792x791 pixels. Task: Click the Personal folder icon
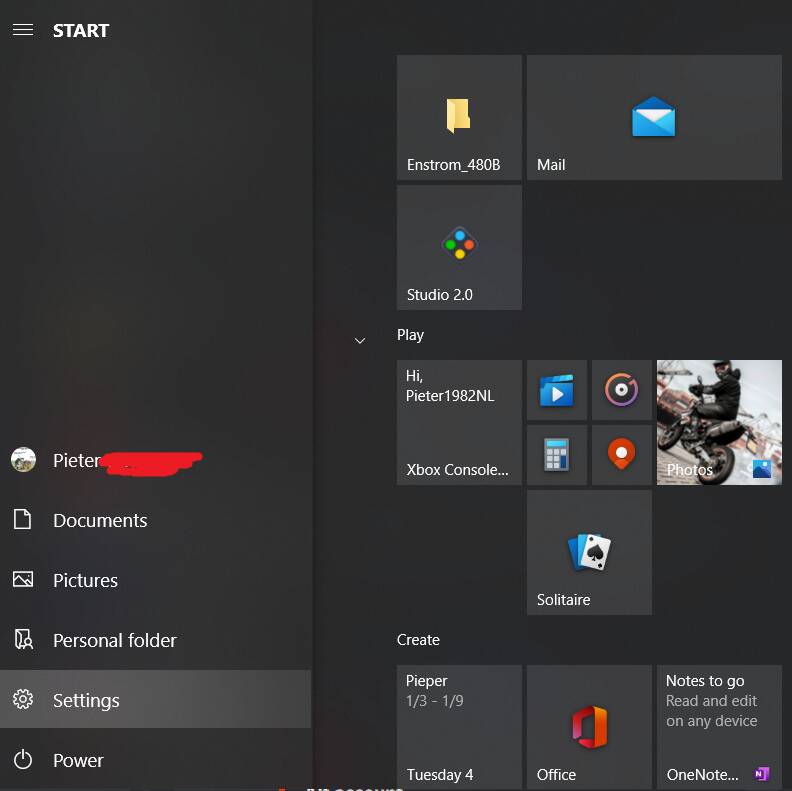(x=23, y=639)
